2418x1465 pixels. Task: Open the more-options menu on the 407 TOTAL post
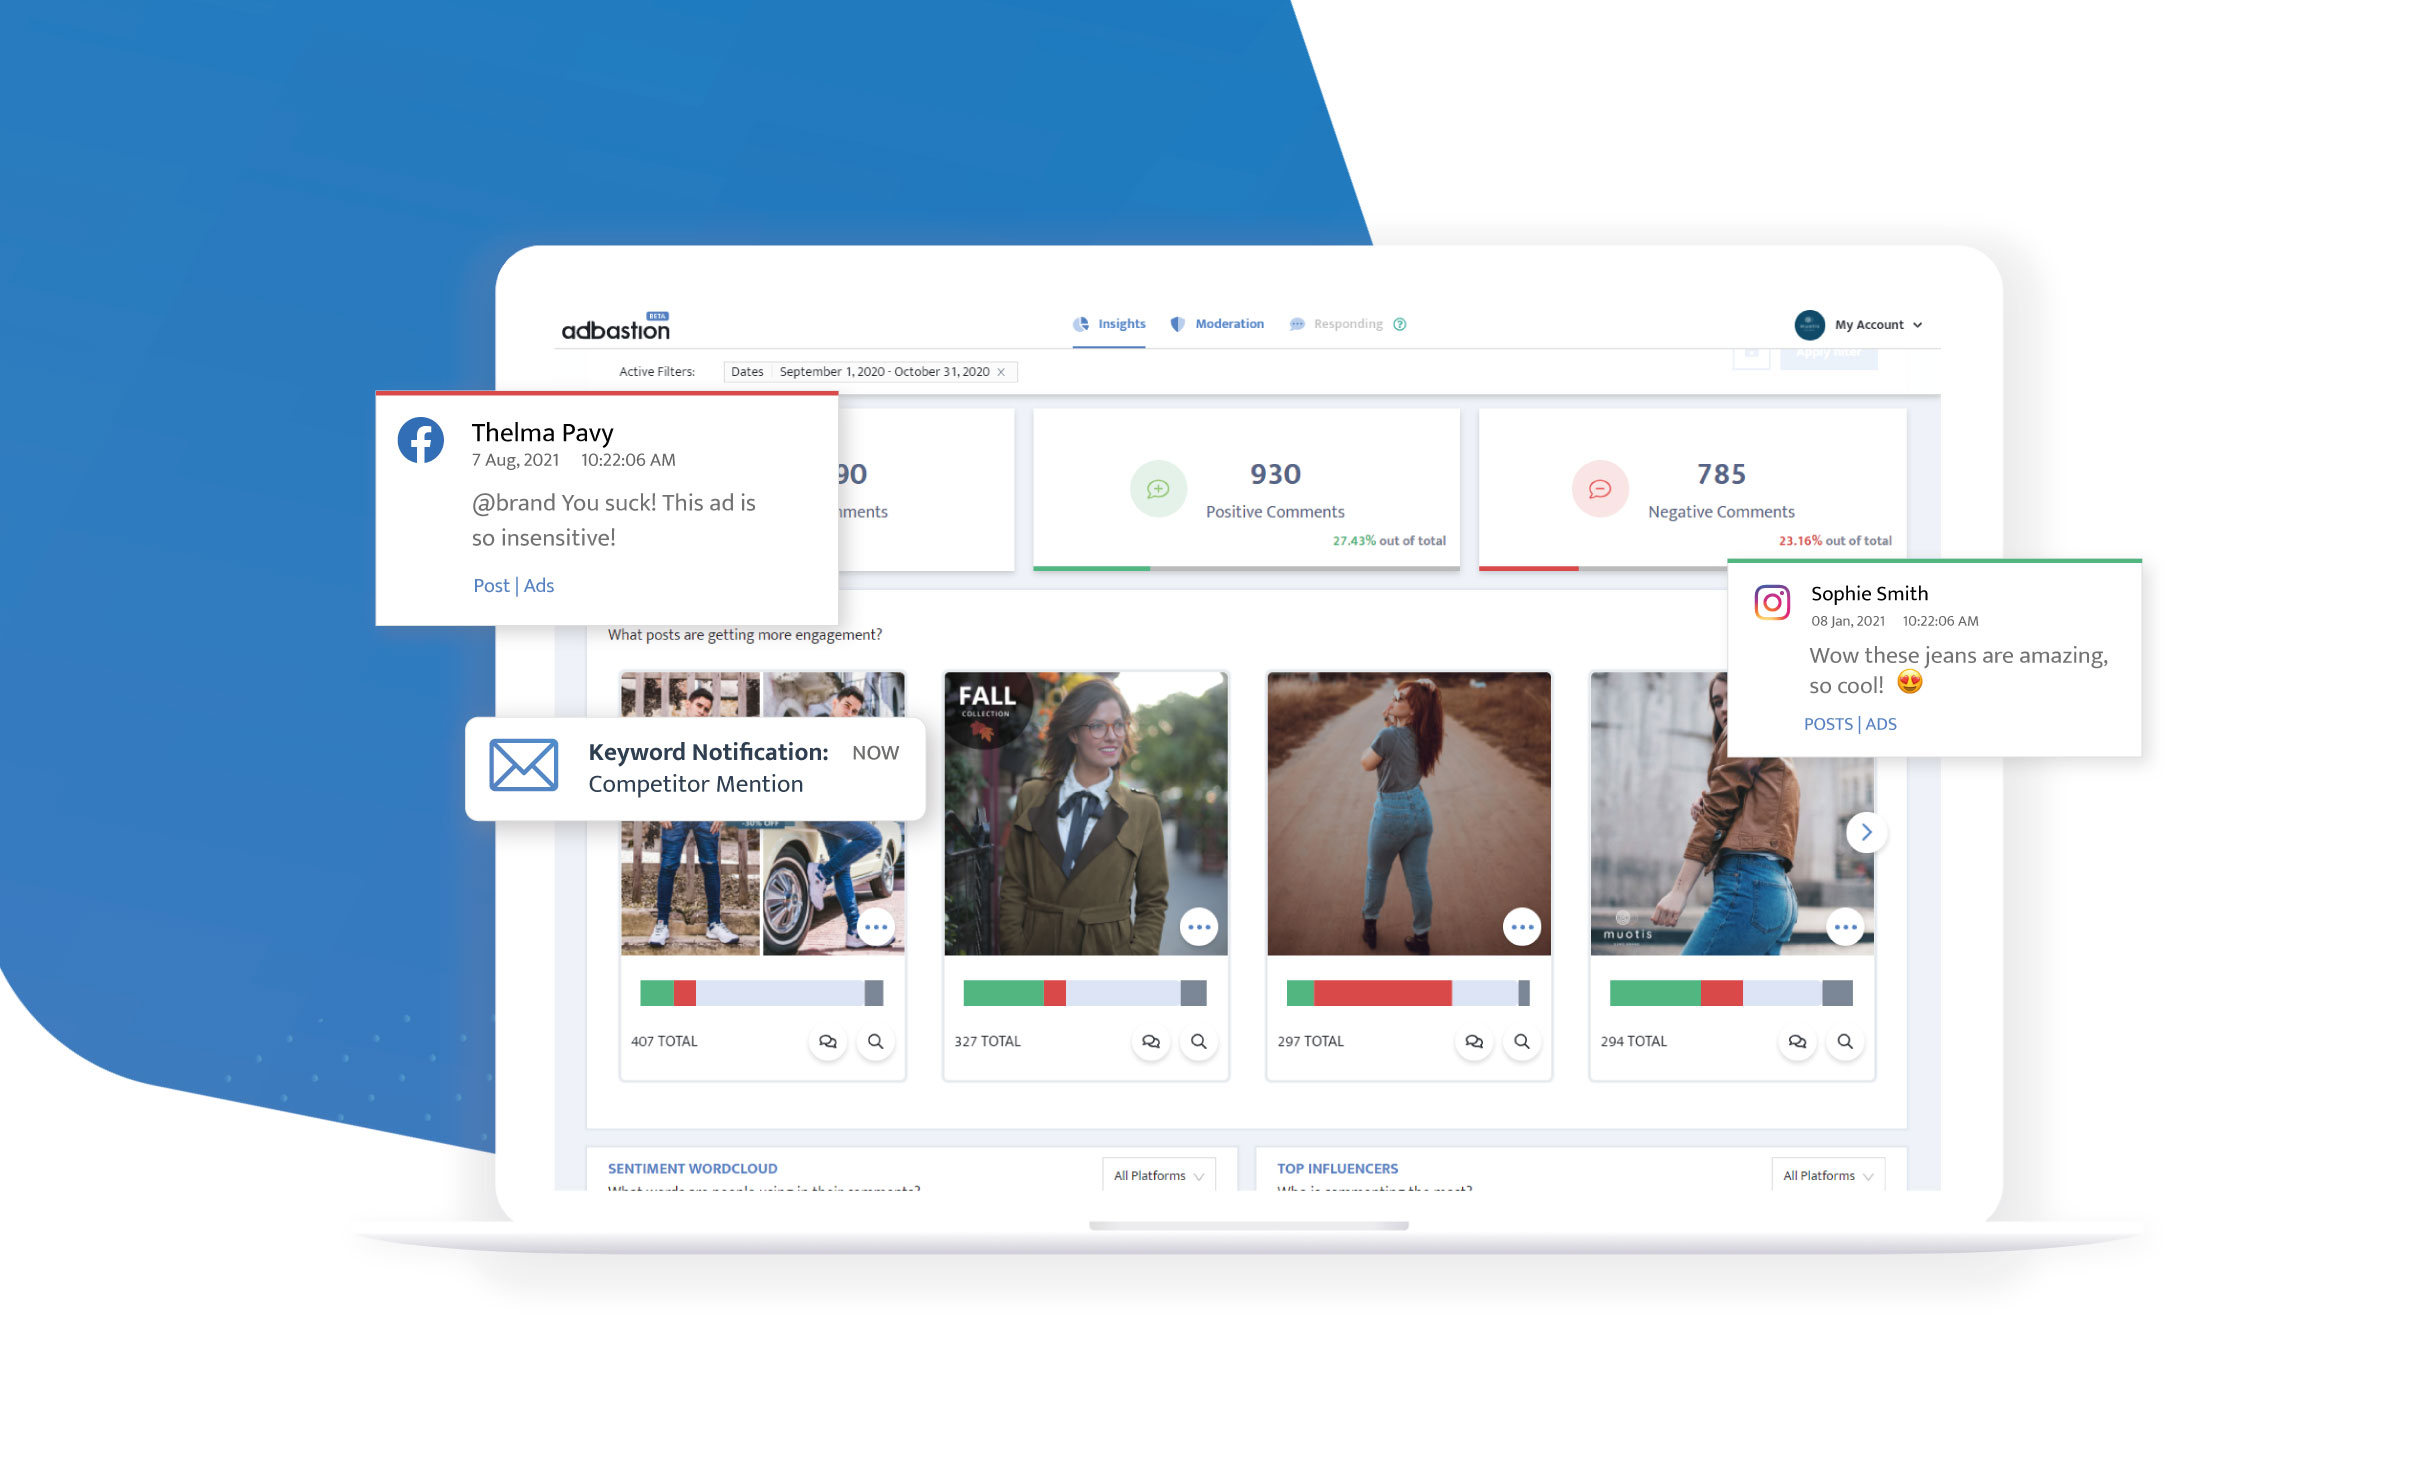point(876,927)
